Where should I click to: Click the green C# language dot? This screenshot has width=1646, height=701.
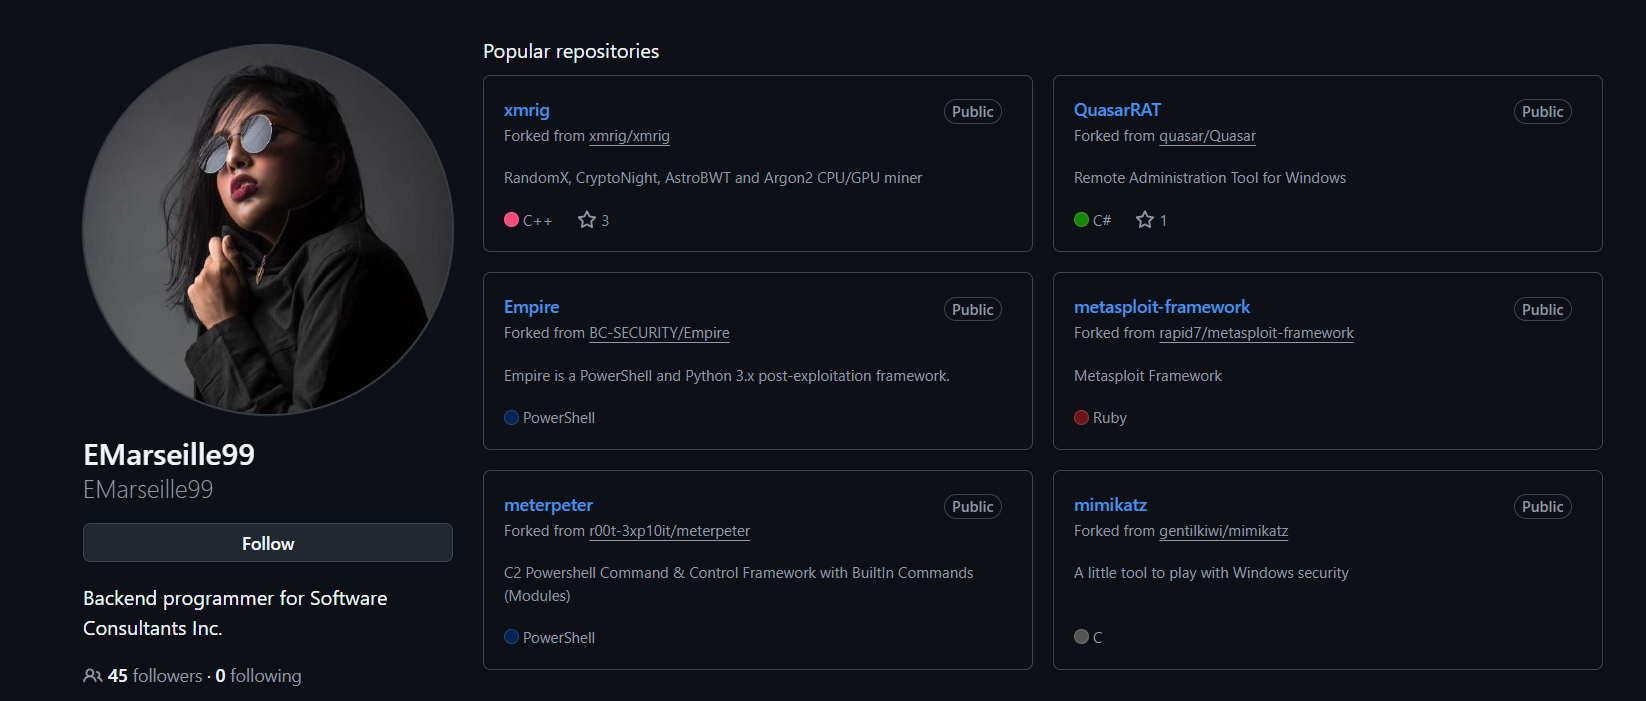pos(1081,220)
